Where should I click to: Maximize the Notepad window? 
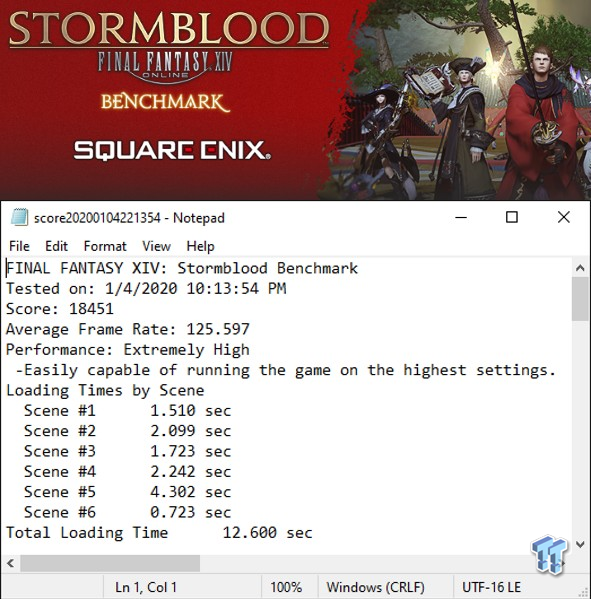tap(512, 217)
